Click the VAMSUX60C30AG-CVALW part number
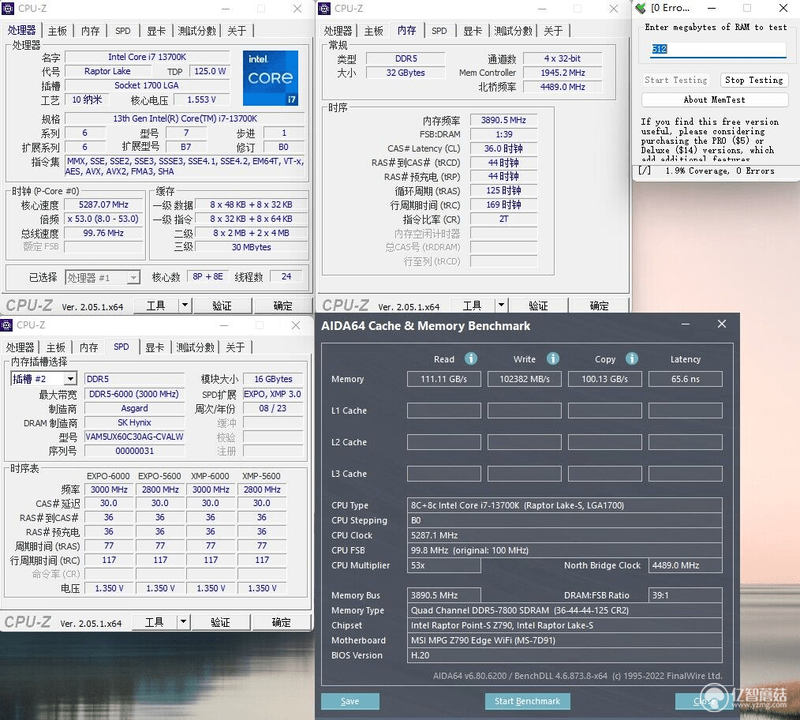Image resolution: width=800 pixels, height=720 pixels. click(134, 437)
